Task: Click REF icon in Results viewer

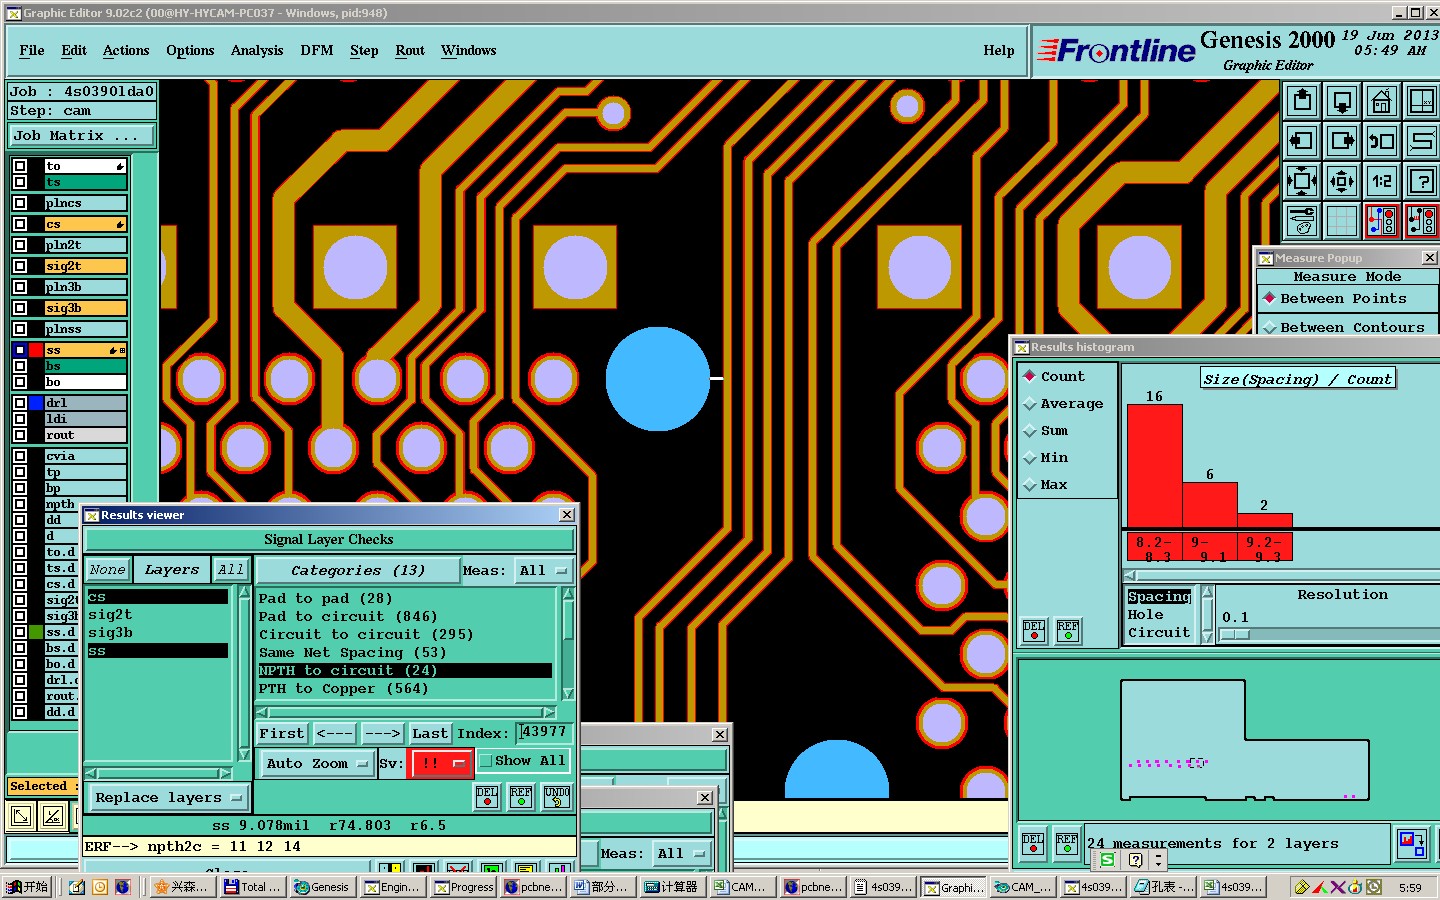Action: (521, 797)
